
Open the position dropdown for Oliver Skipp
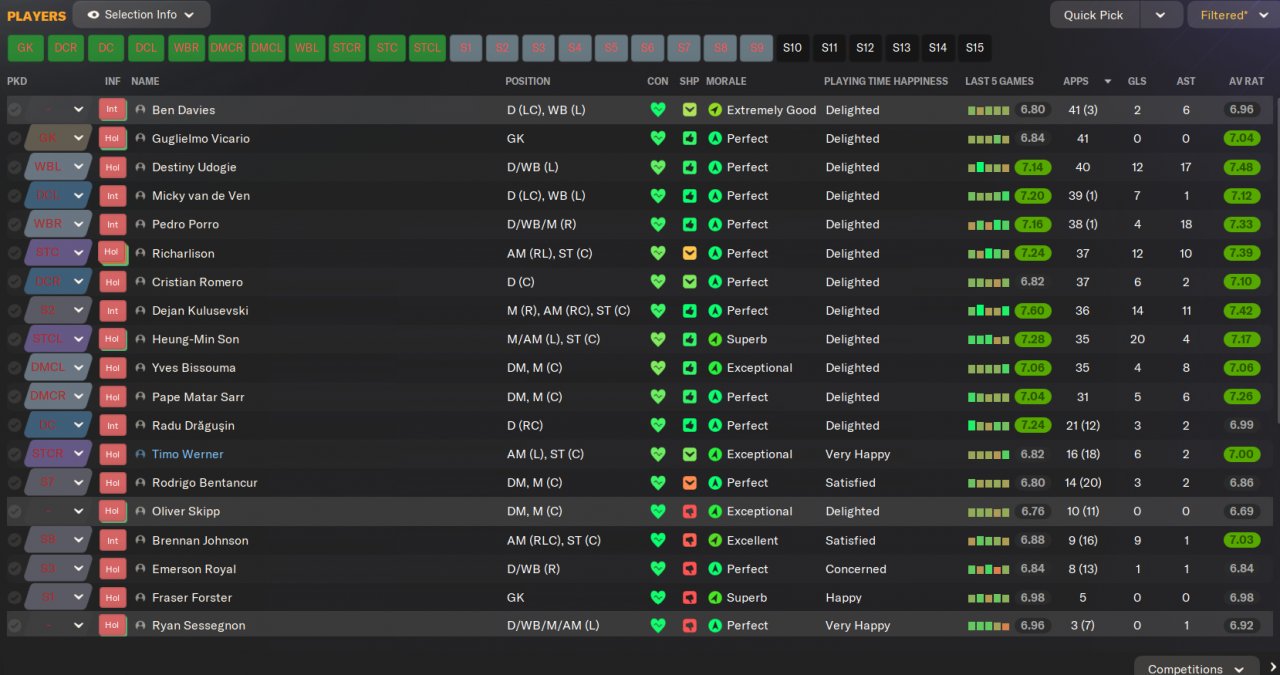78,512
